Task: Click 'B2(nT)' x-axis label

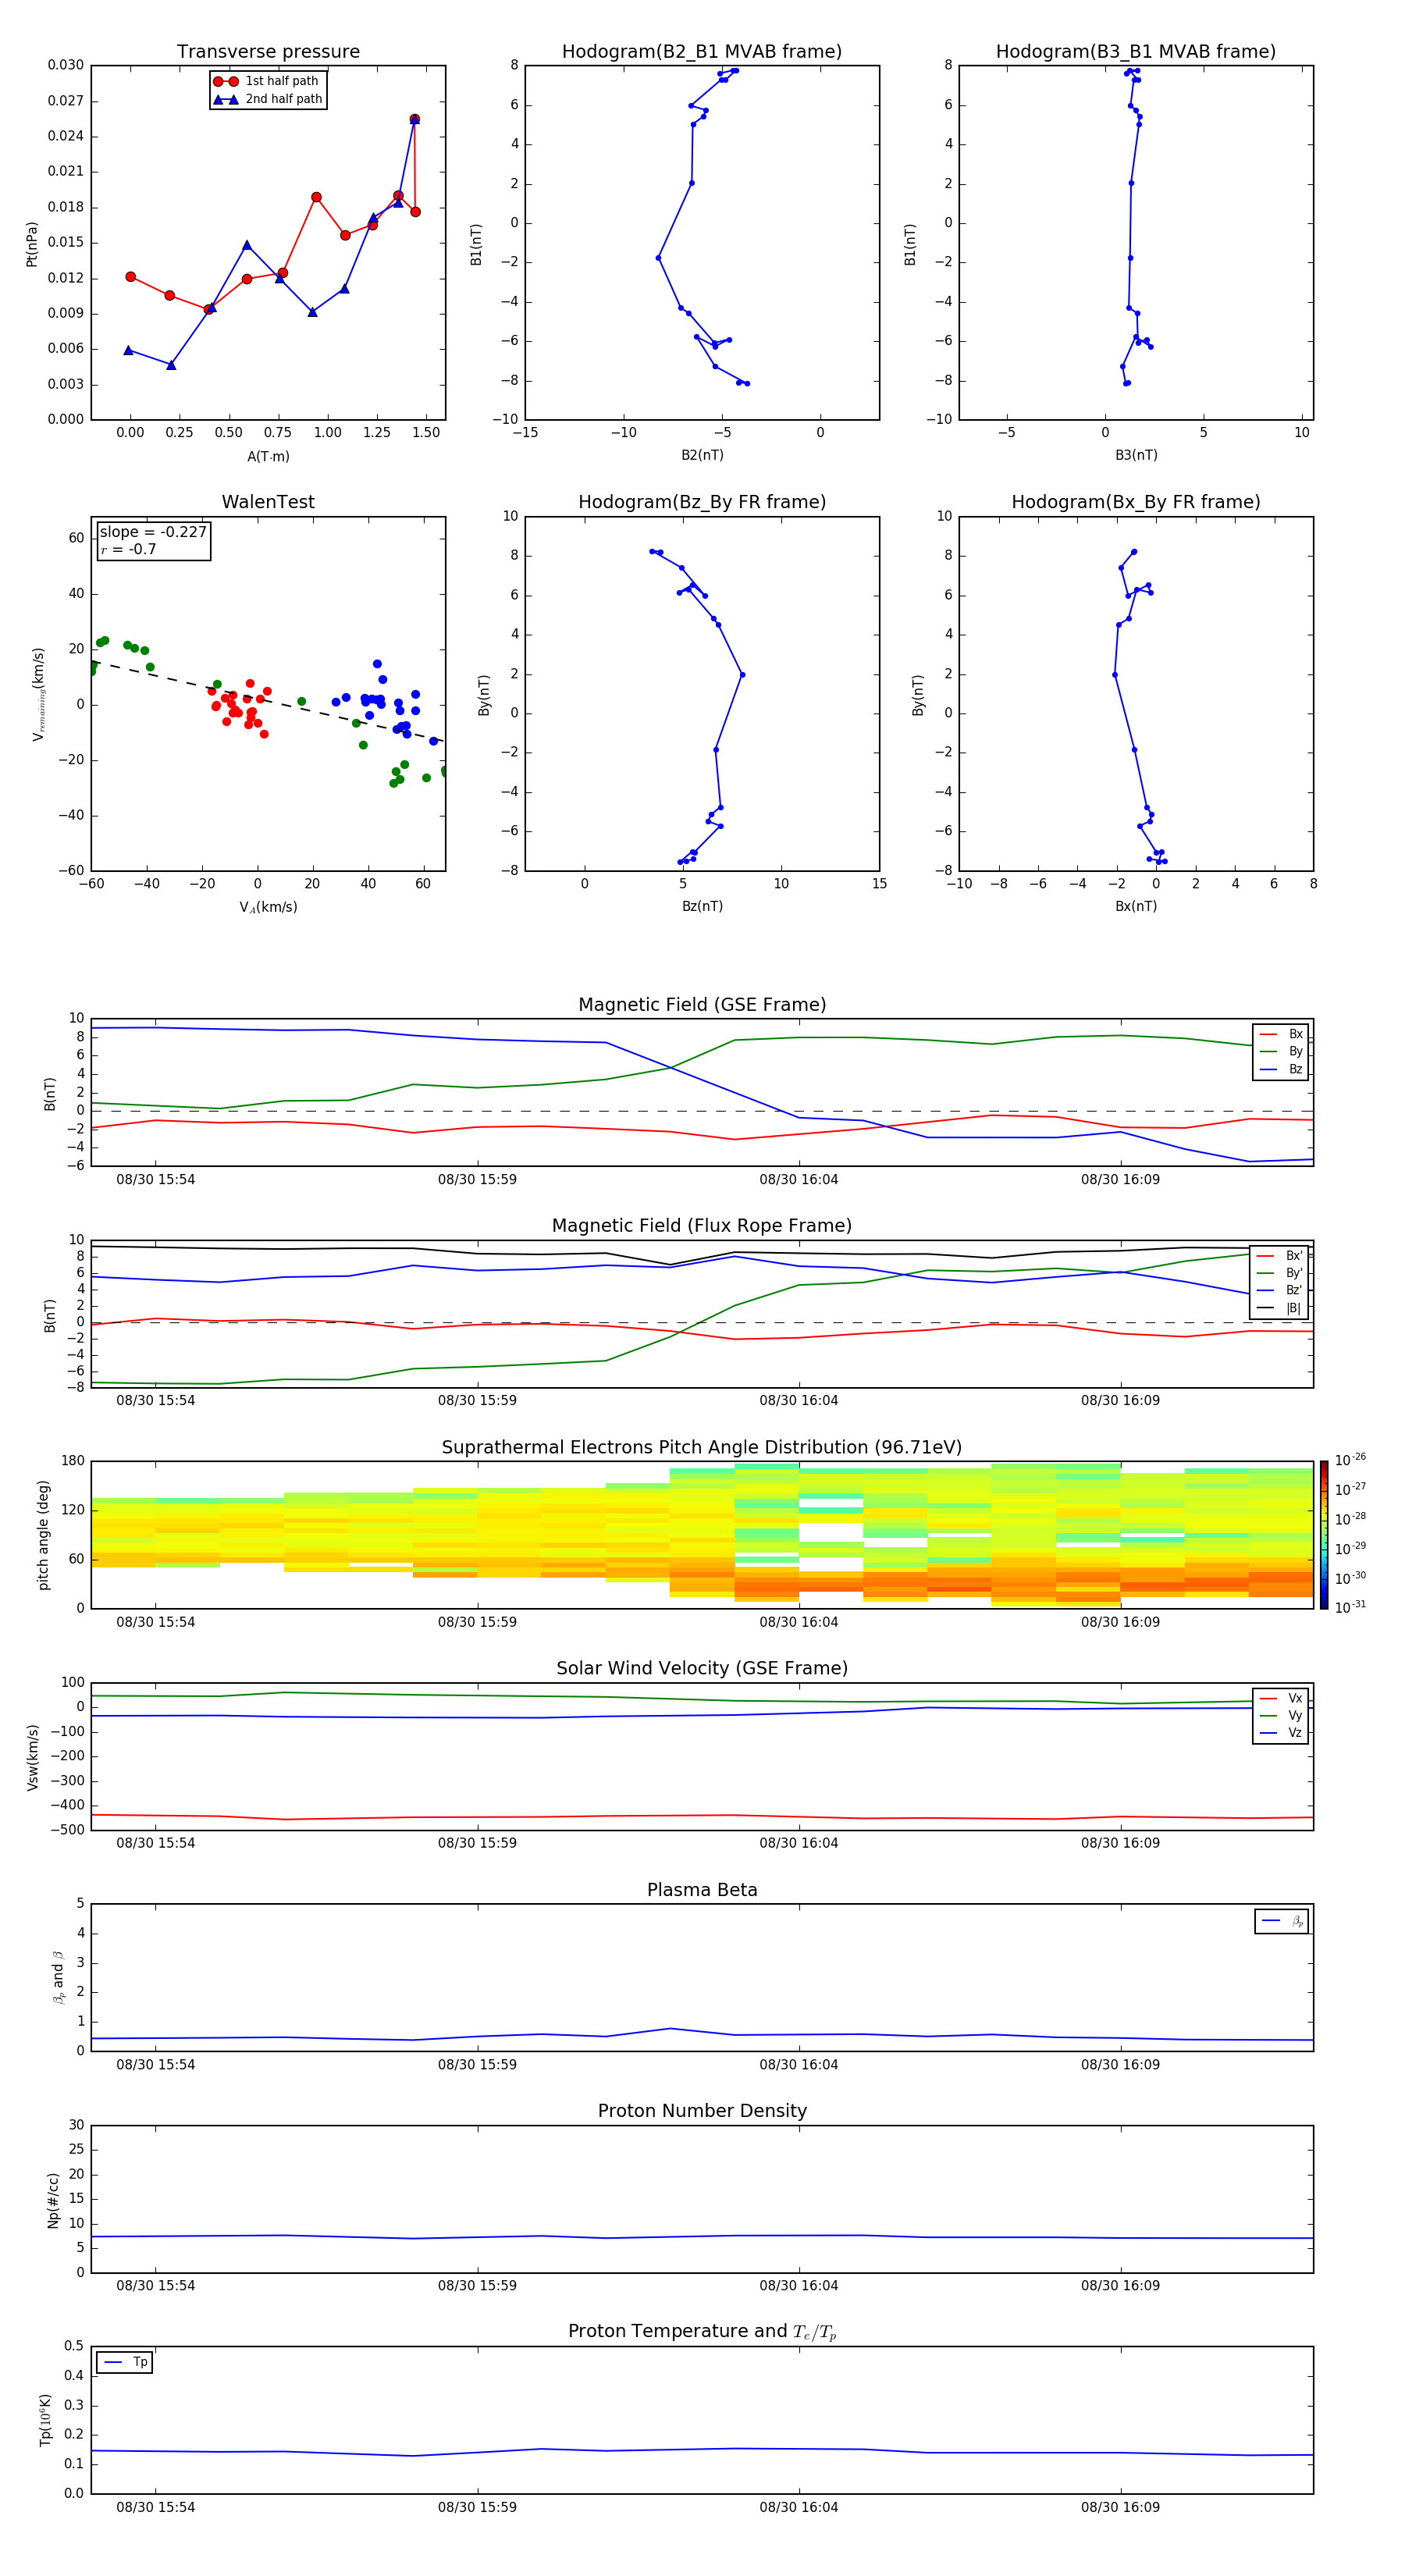Action: [x=702, y=455]
